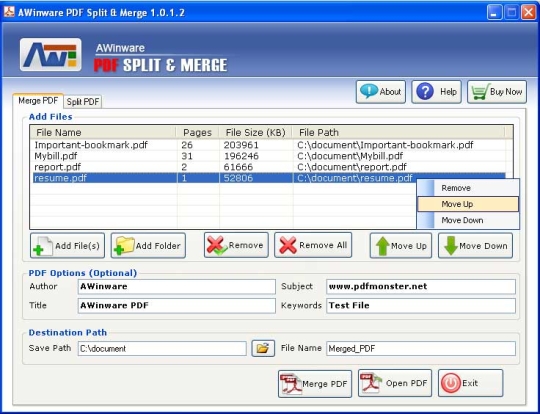Viewport: 540px width, 414px height.
Task: Click the red power Exit button
Action: click(470, 383)
